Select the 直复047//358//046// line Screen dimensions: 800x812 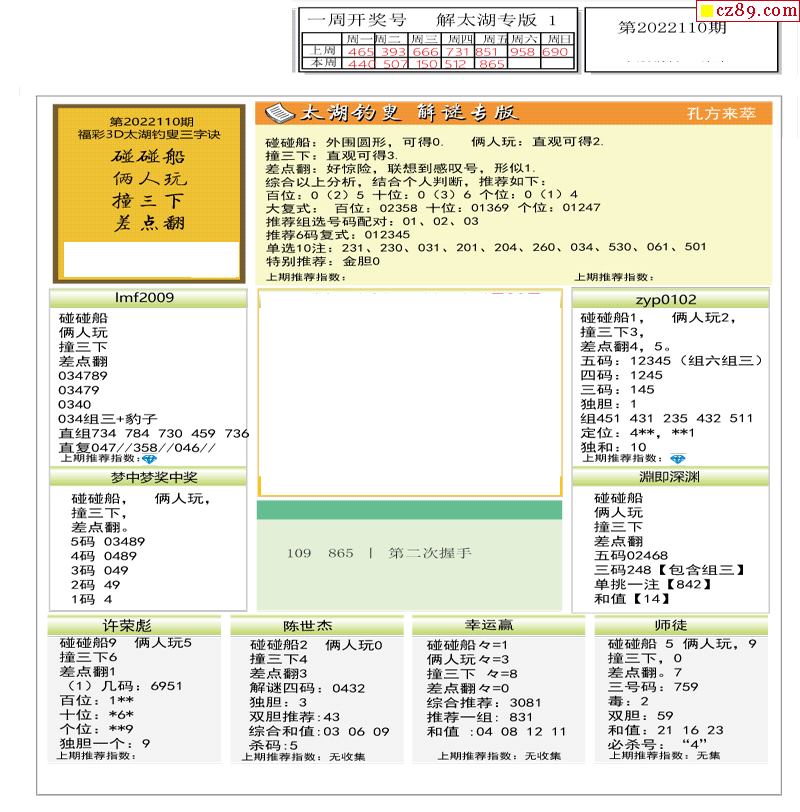point(137,447)
